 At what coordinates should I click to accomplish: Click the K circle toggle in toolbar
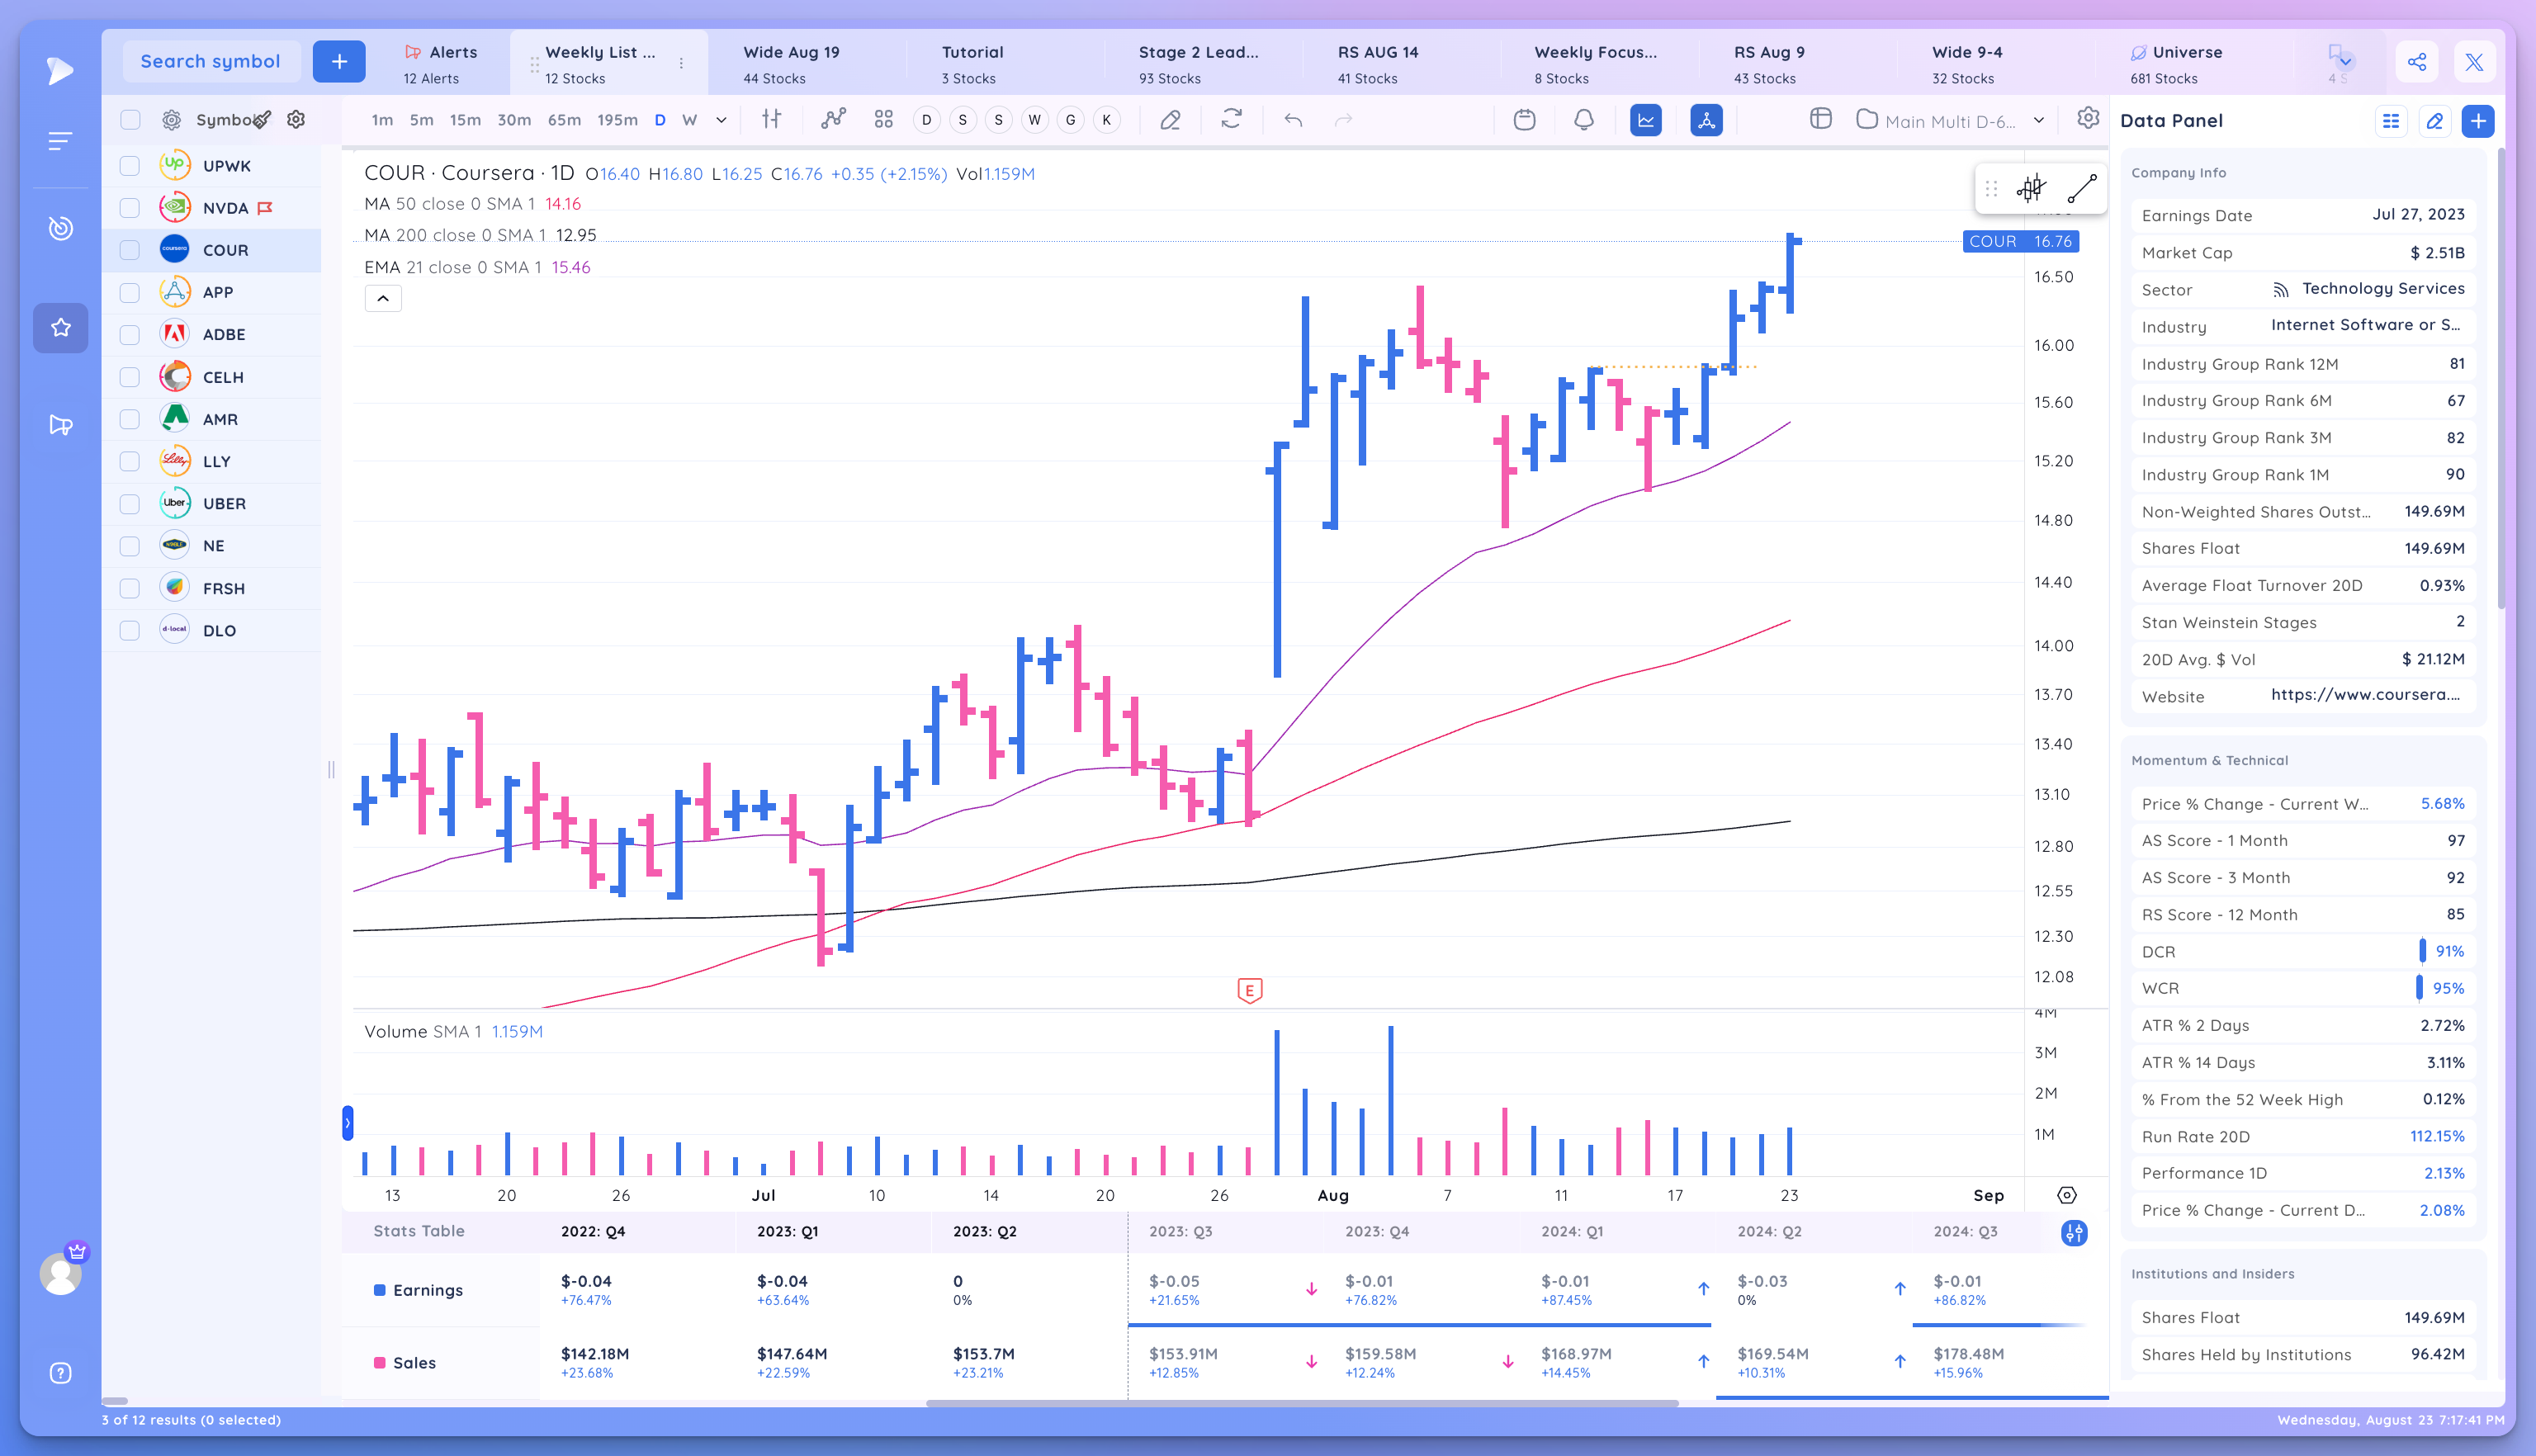[1106, 120]
